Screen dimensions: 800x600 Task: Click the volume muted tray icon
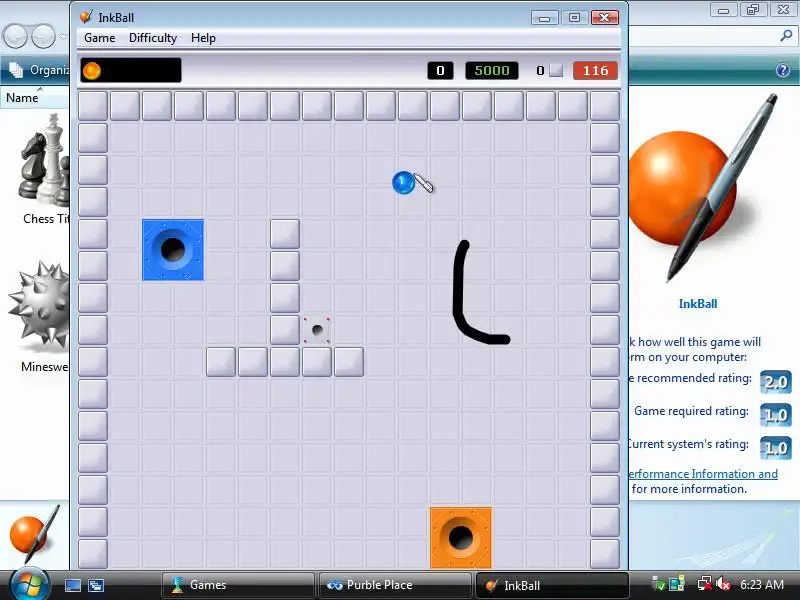[x=723, y=584]
